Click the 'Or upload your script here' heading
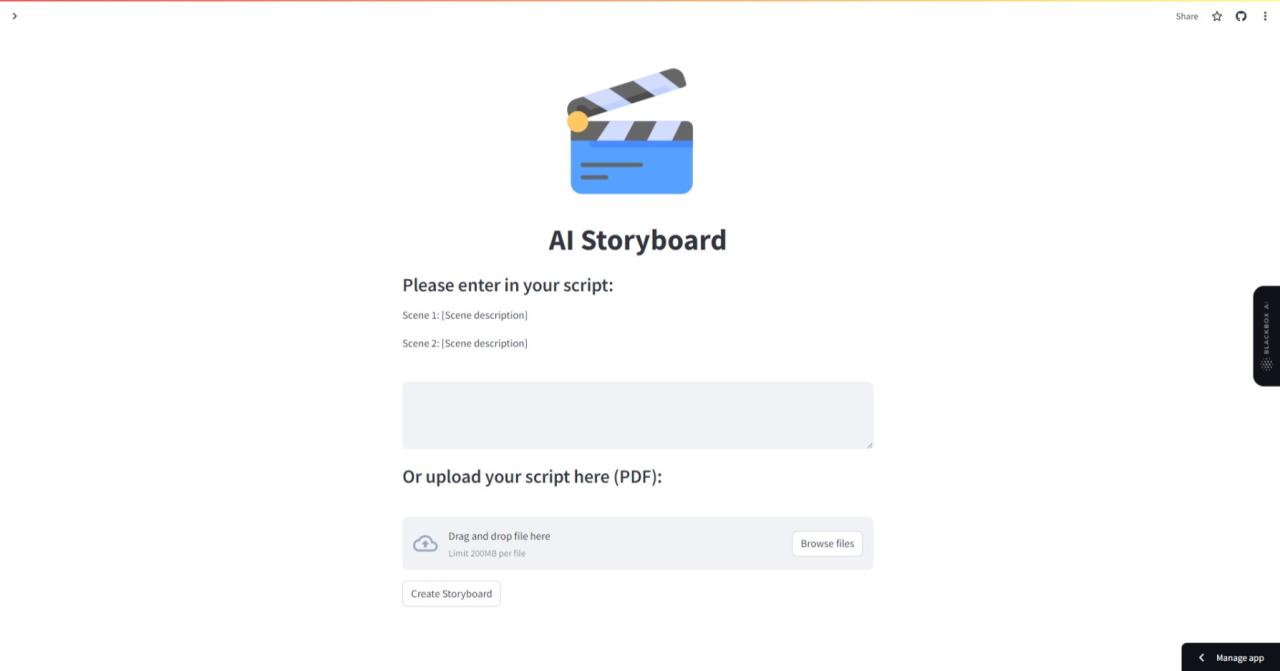The width and height of the screenshot is (1280, 671). click(531, 476)
